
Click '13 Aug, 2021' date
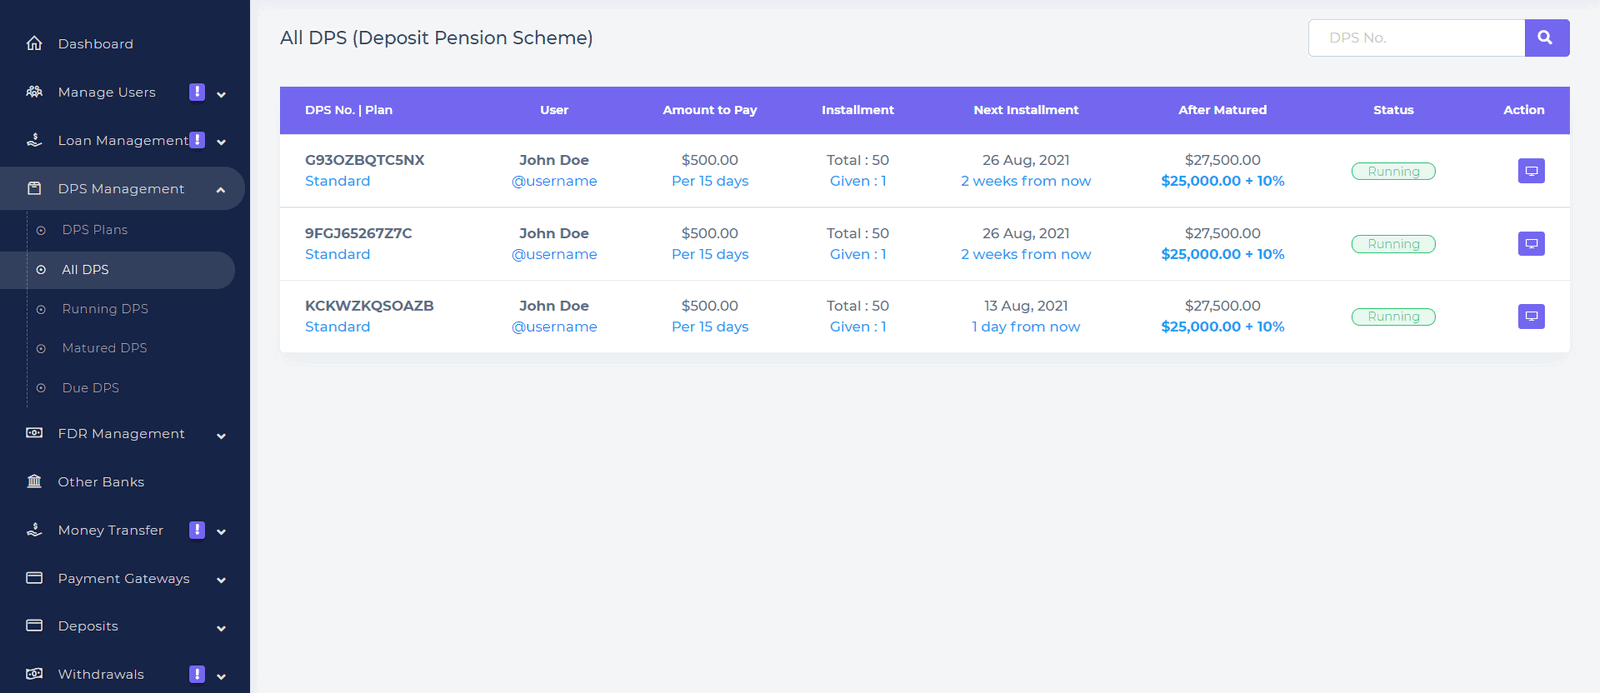1026,306
